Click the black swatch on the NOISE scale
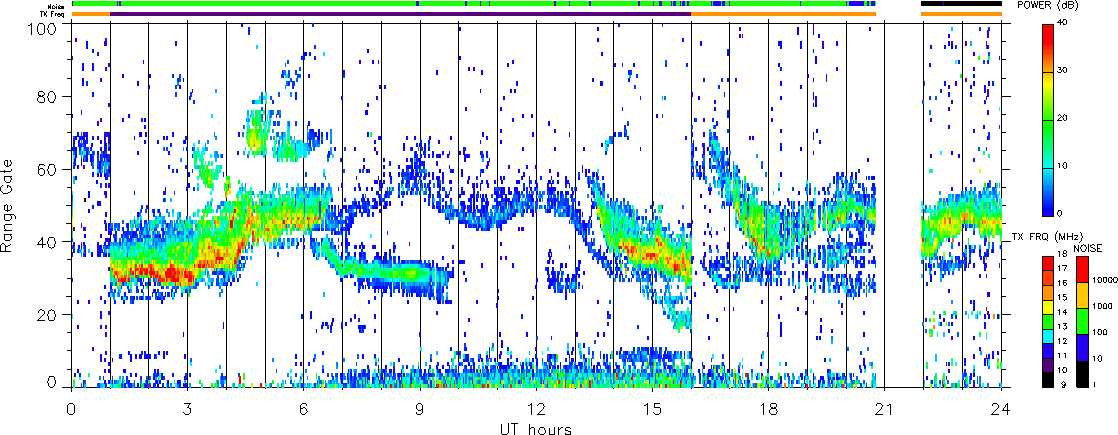The width and height of the screenshot is (1118, 435). tap(1082, 374)
